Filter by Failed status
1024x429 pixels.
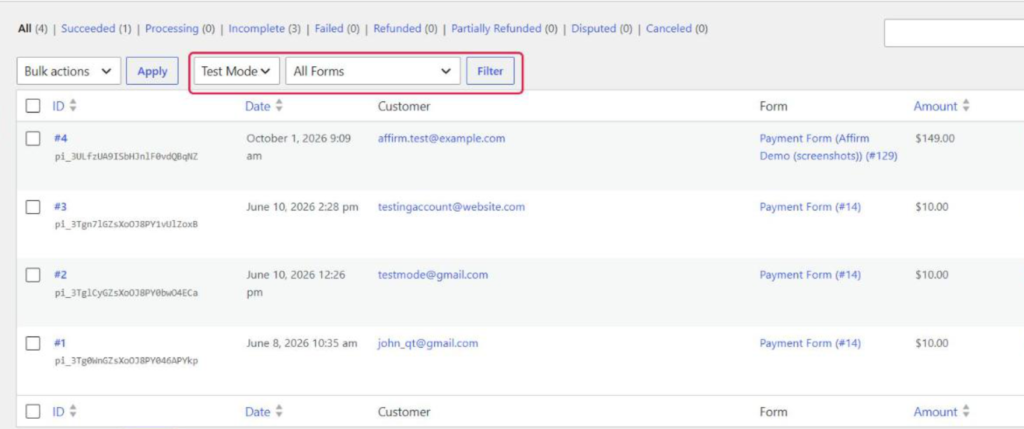[x=329, y=29]
